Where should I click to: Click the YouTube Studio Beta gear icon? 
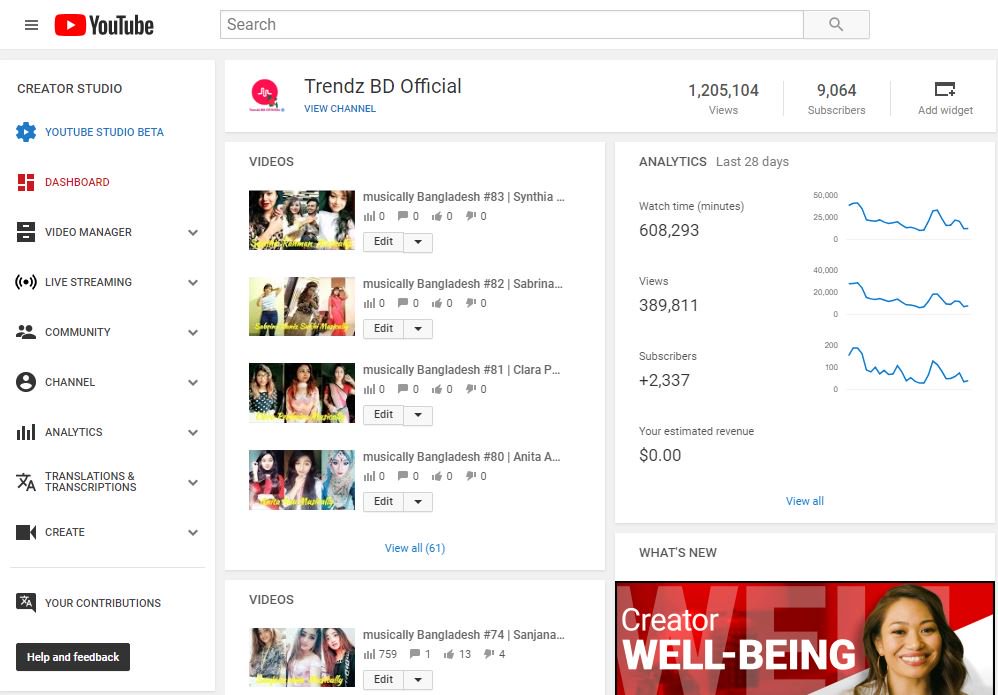26,132
